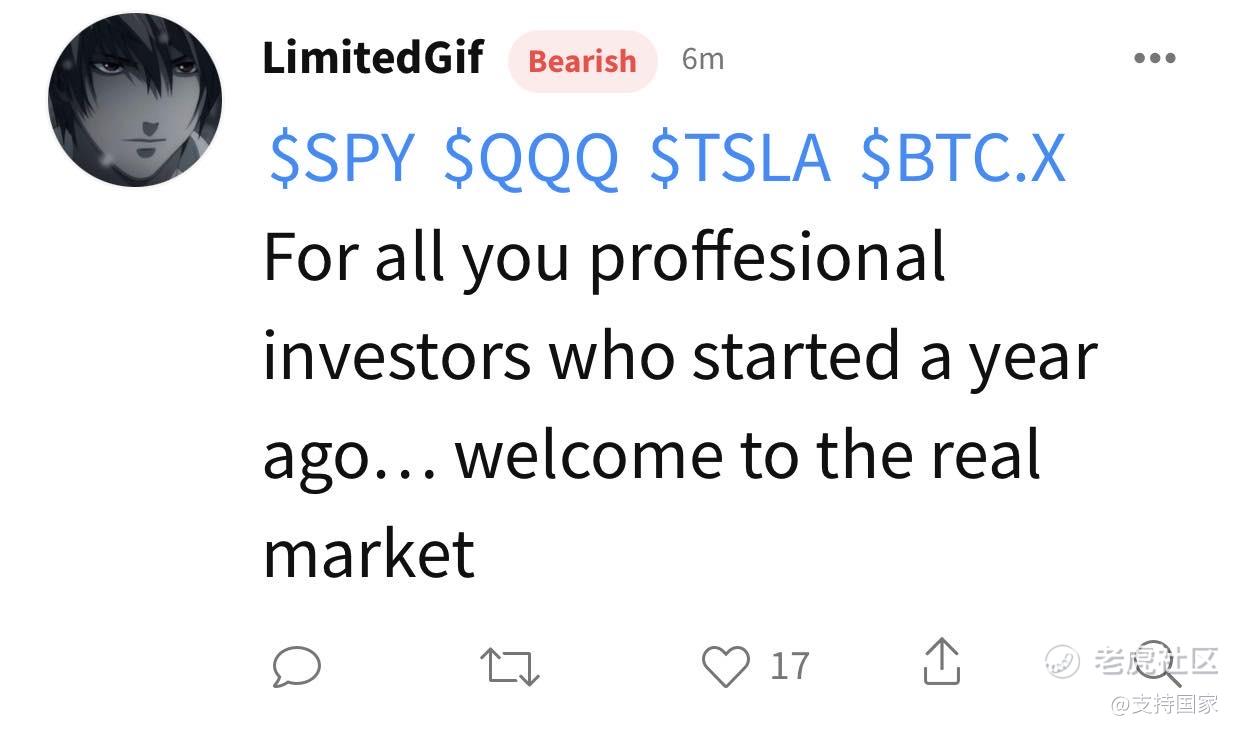Click the last word market in post

(368, 554)
